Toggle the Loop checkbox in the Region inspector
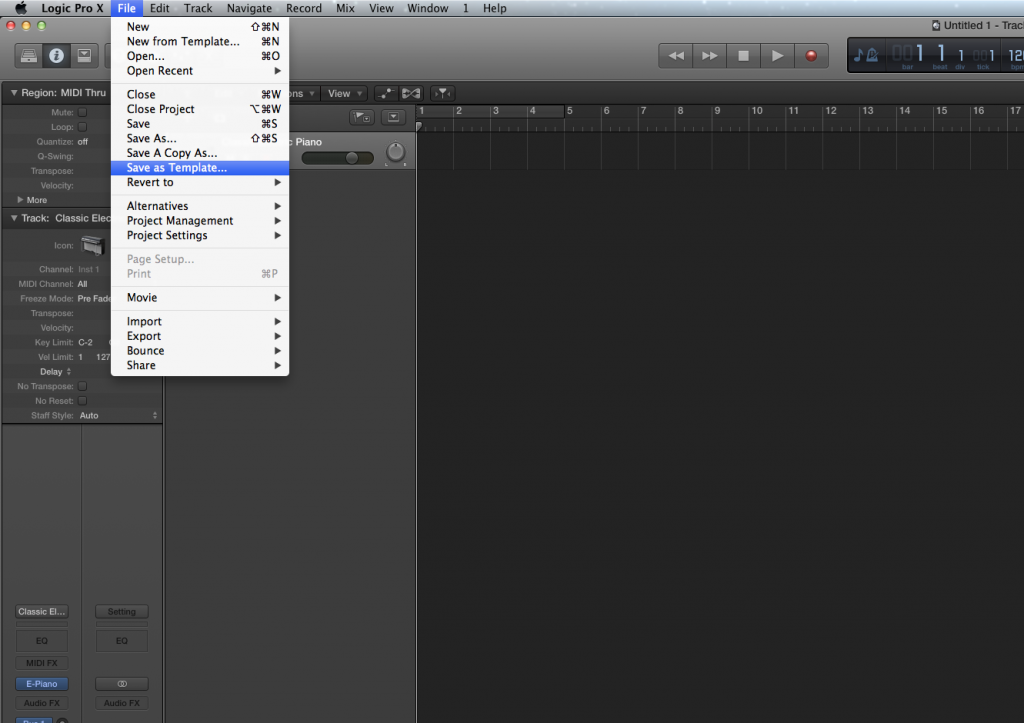 point(82,127)
